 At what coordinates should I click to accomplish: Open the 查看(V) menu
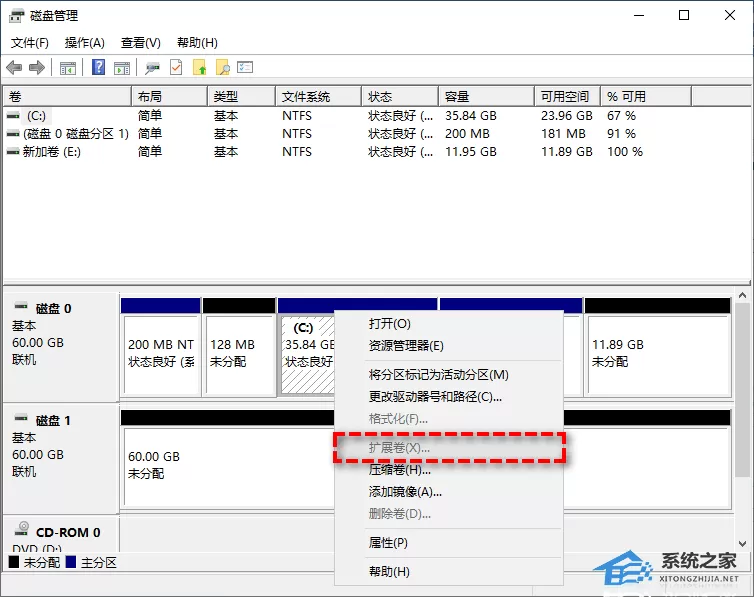(x=140, y=43)
